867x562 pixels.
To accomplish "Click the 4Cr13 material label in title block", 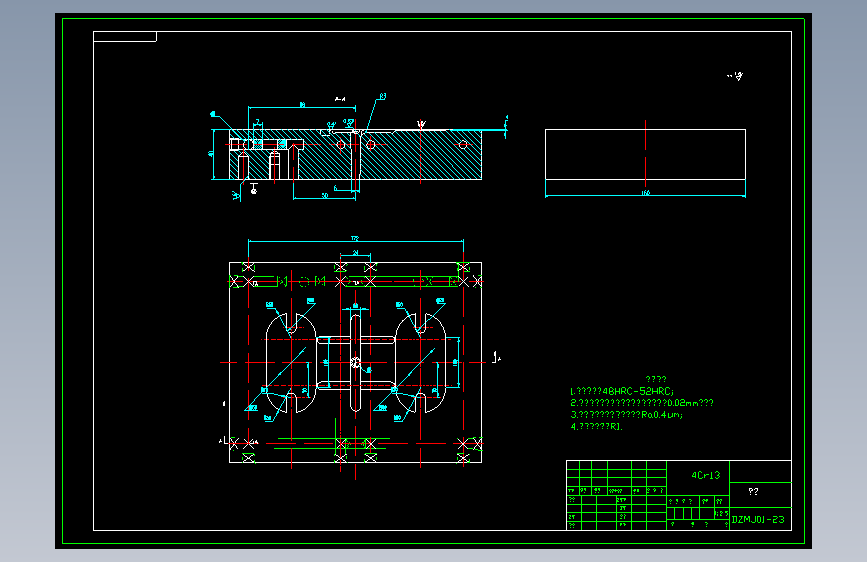I will click(x=706, y=475).
